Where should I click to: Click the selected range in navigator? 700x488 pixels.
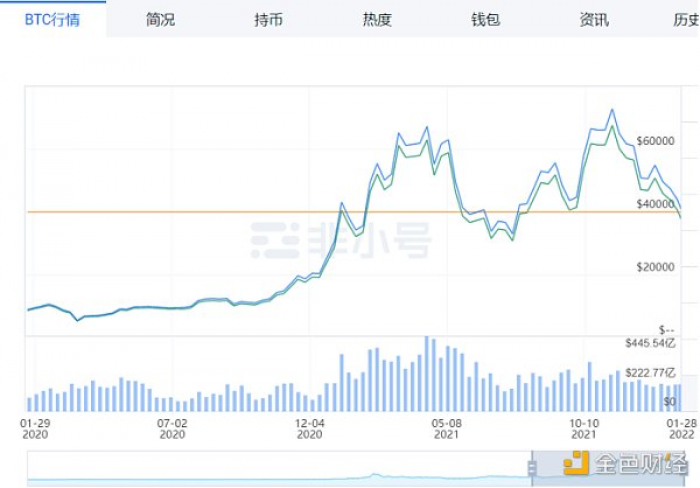tap(608, 468)
